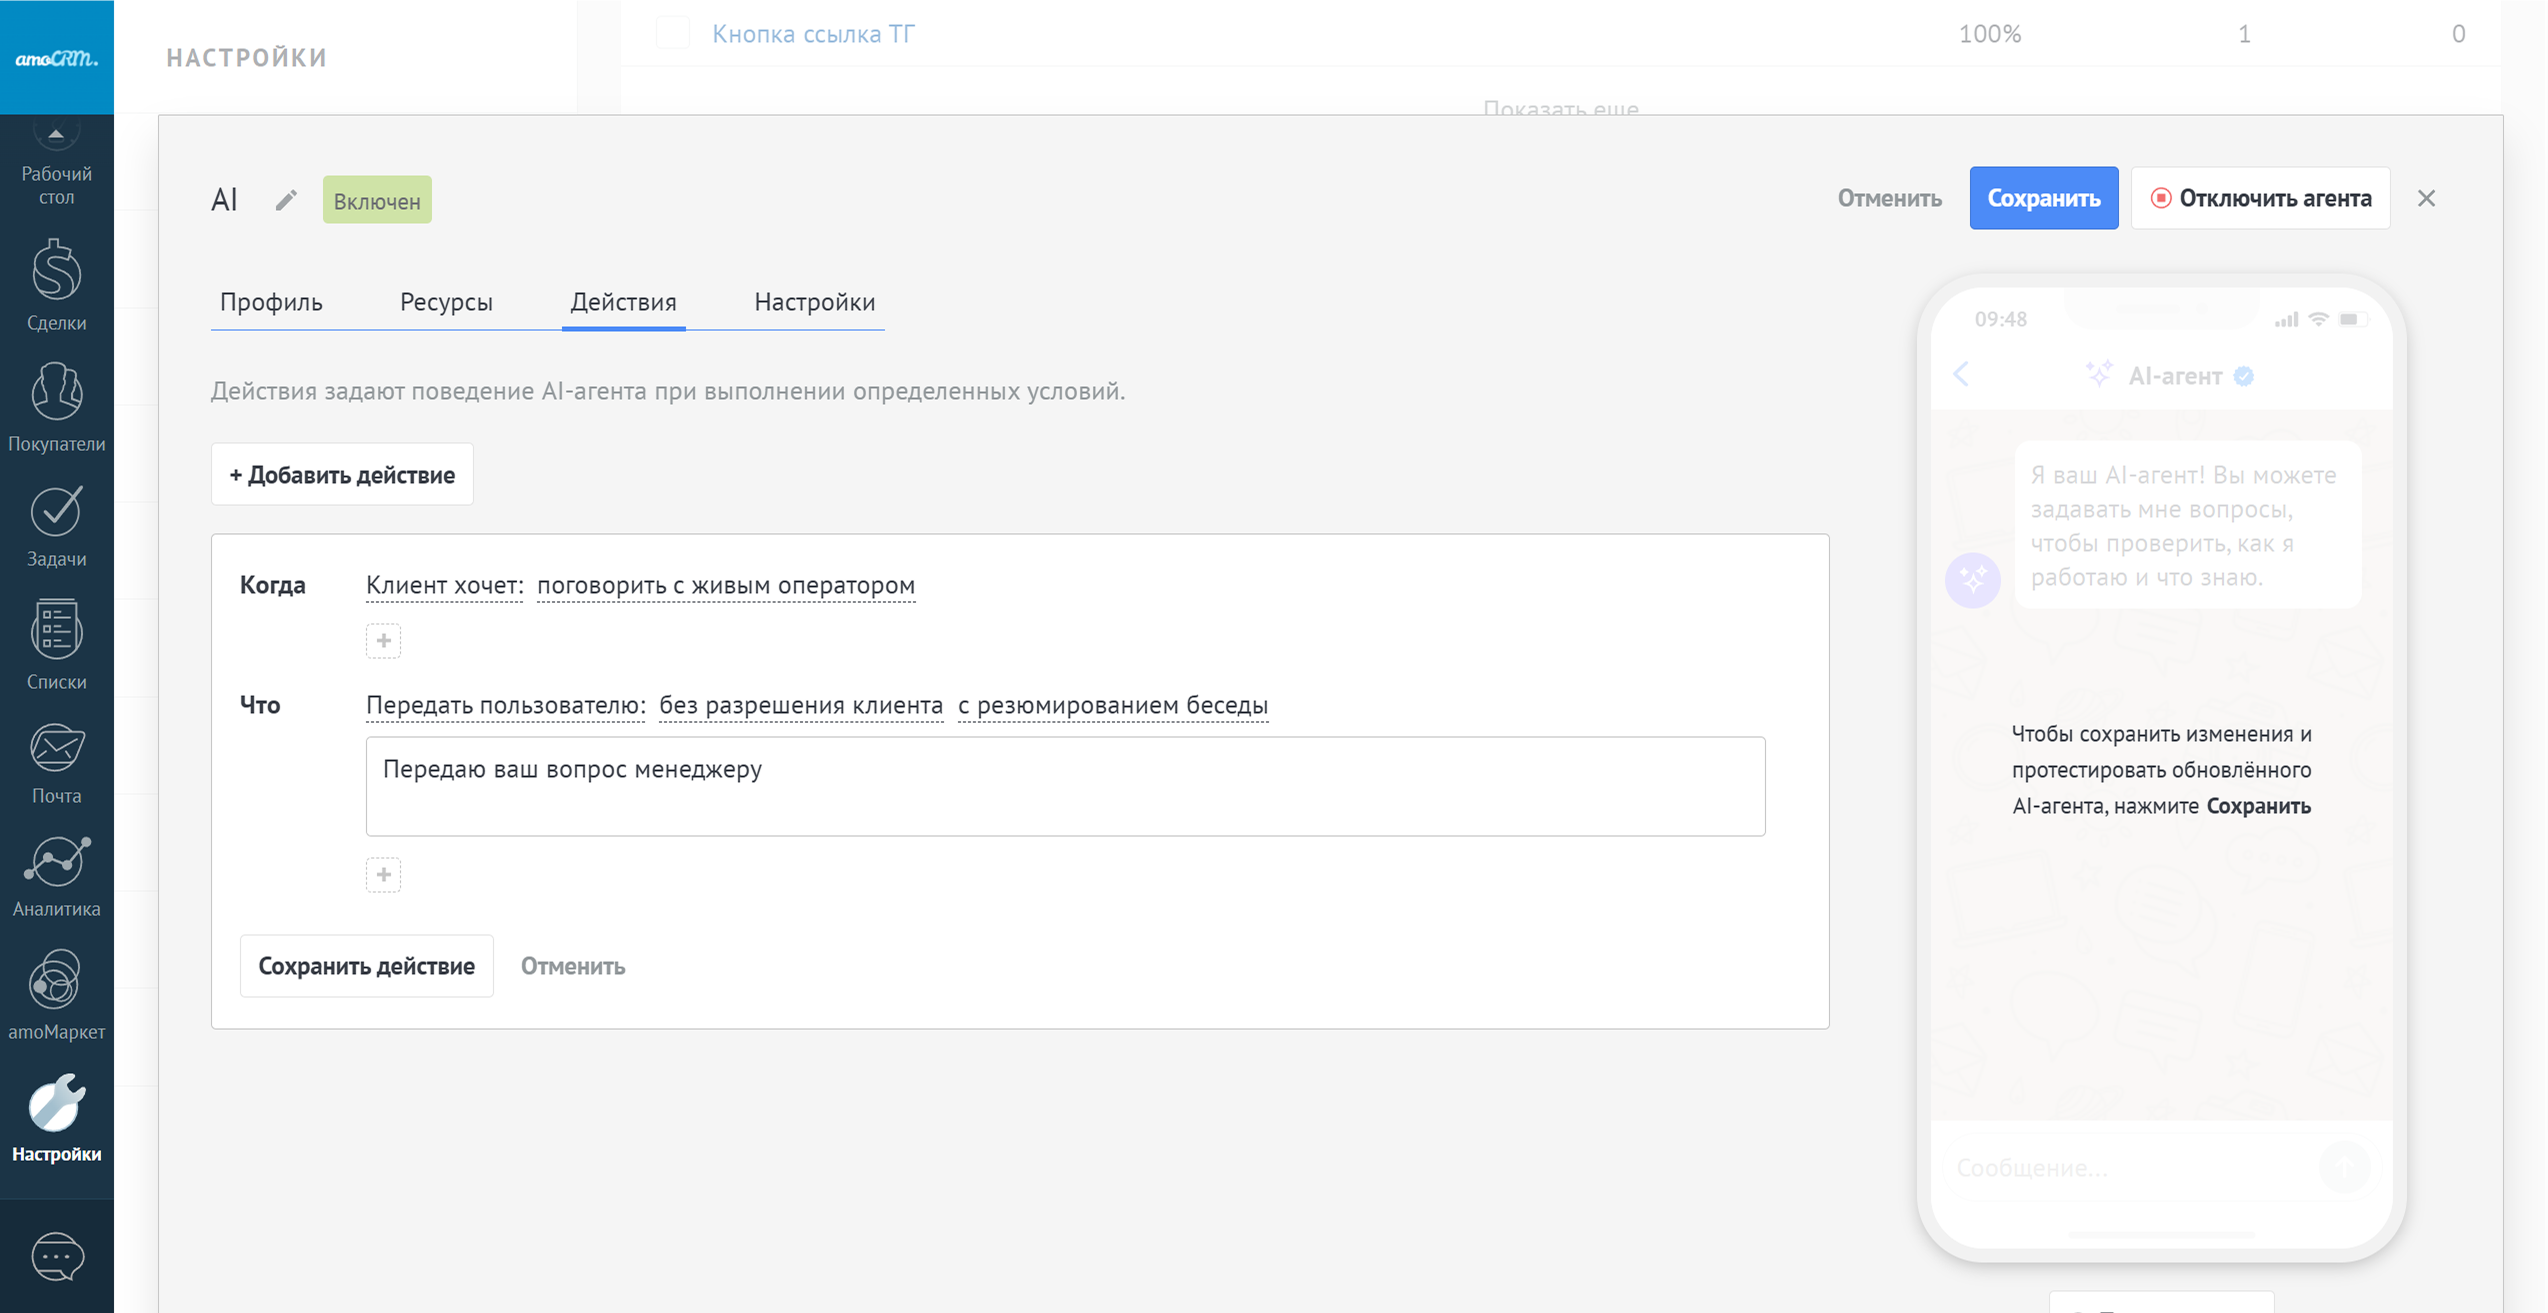Click the Отключить агента button
Screen dimensions: 2548x1313
[x=2260, y=198]
